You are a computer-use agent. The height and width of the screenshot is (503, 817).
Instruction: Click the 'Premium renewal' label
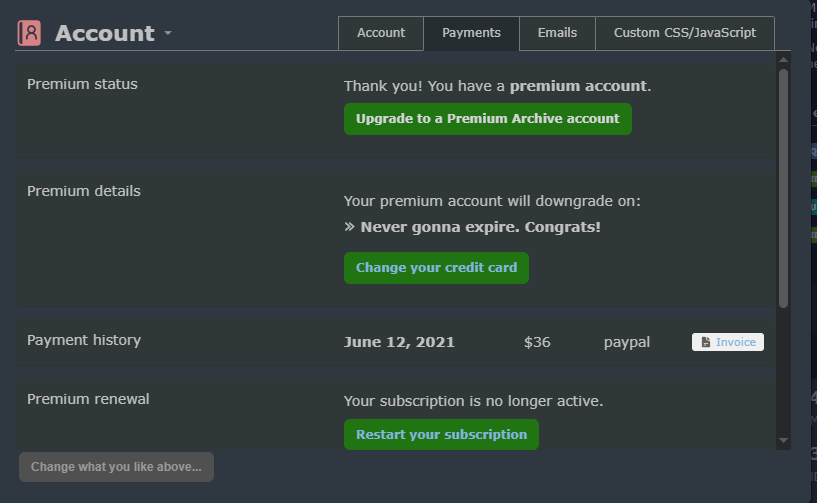tap(88, 399)
